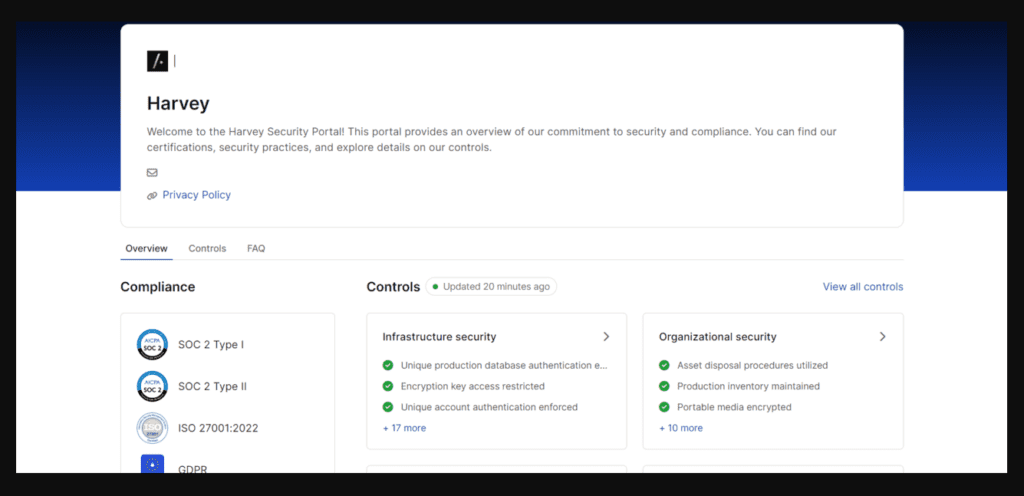1024x496 pixels.
Task: Click Encryption key access restricted text
Action: point(473,386)
